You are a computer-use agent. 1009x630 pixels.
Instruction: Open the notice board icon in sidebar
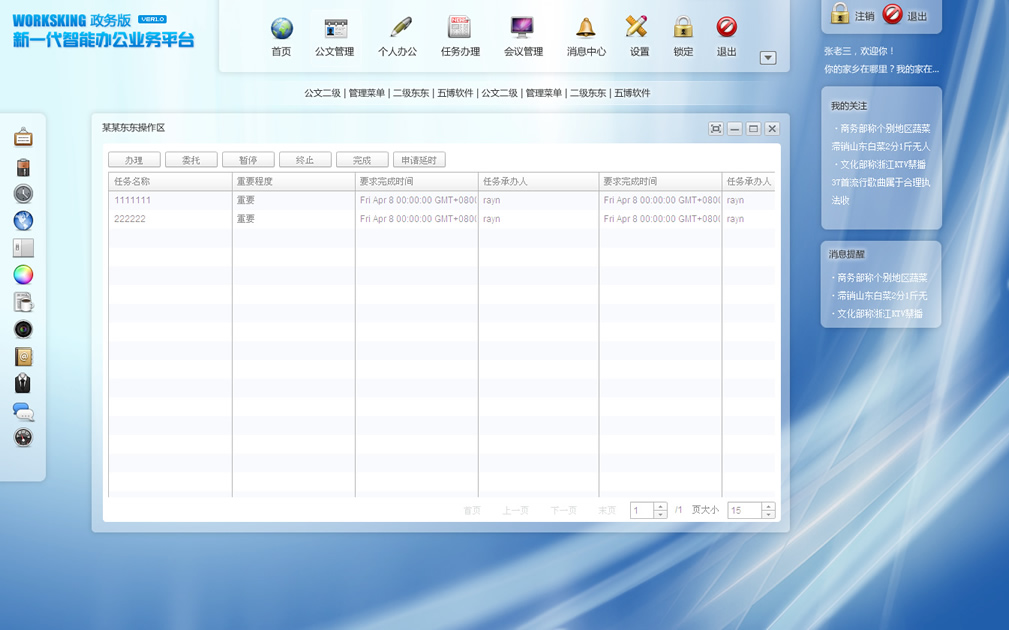point(23,137)
